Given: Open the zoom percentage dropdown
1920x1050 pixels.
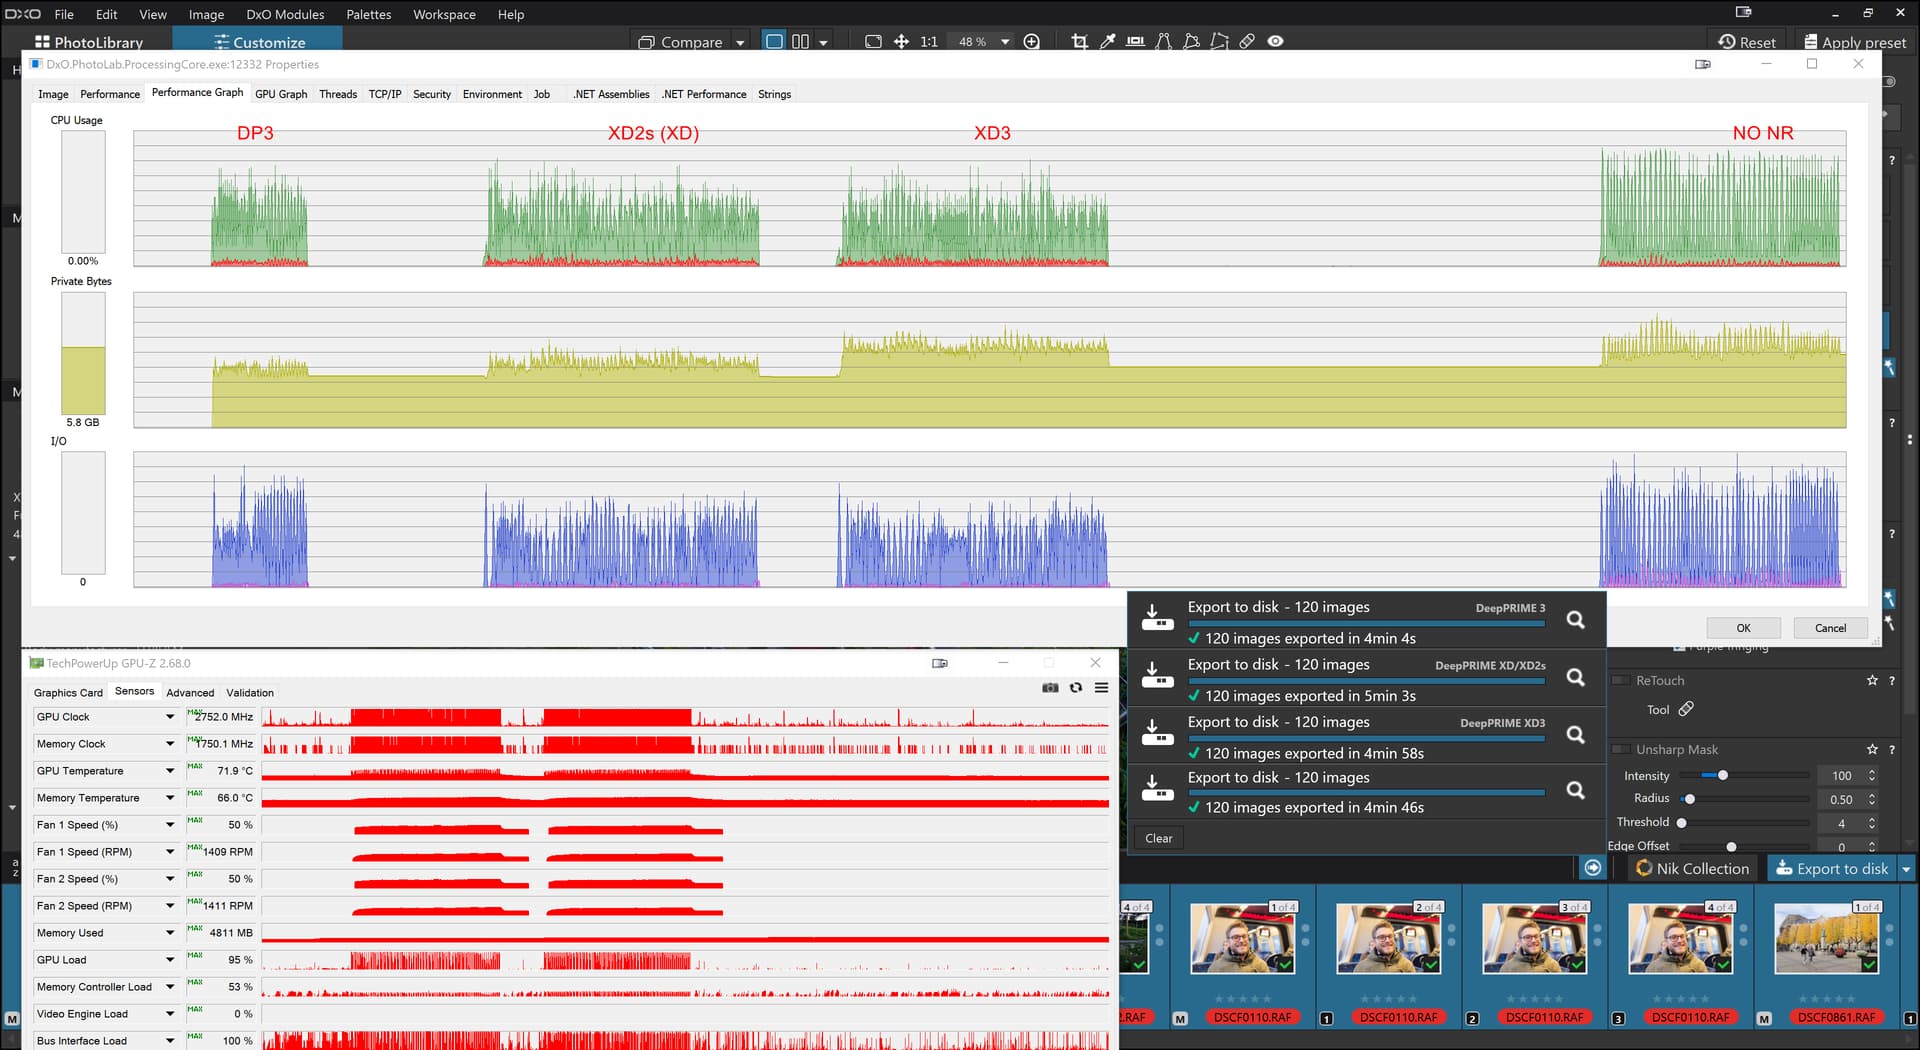Looking at the screenshot, I should point(1005,42).
